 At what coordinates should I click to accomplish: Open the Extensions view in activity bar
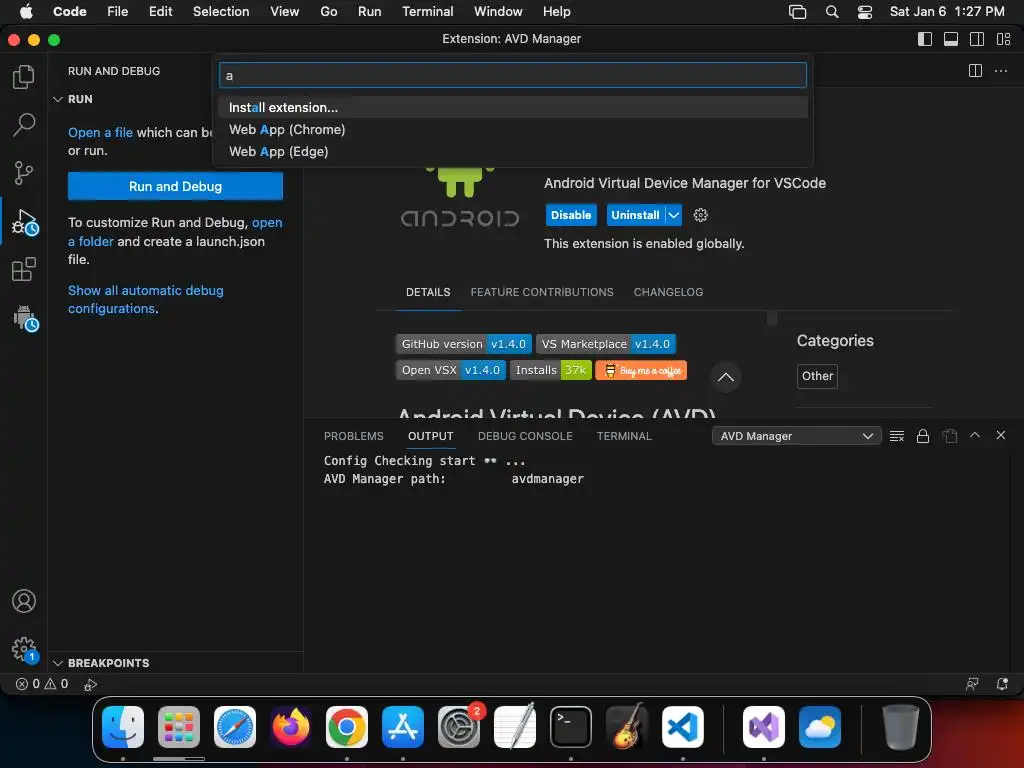tap(24, 269)
